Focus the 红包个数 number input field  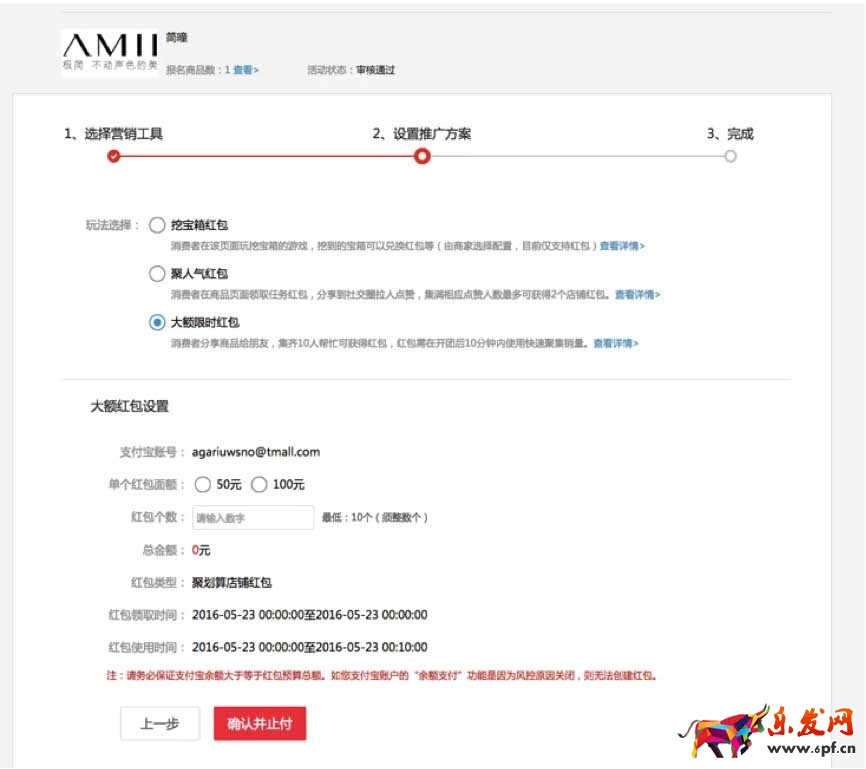pos(252,517)
